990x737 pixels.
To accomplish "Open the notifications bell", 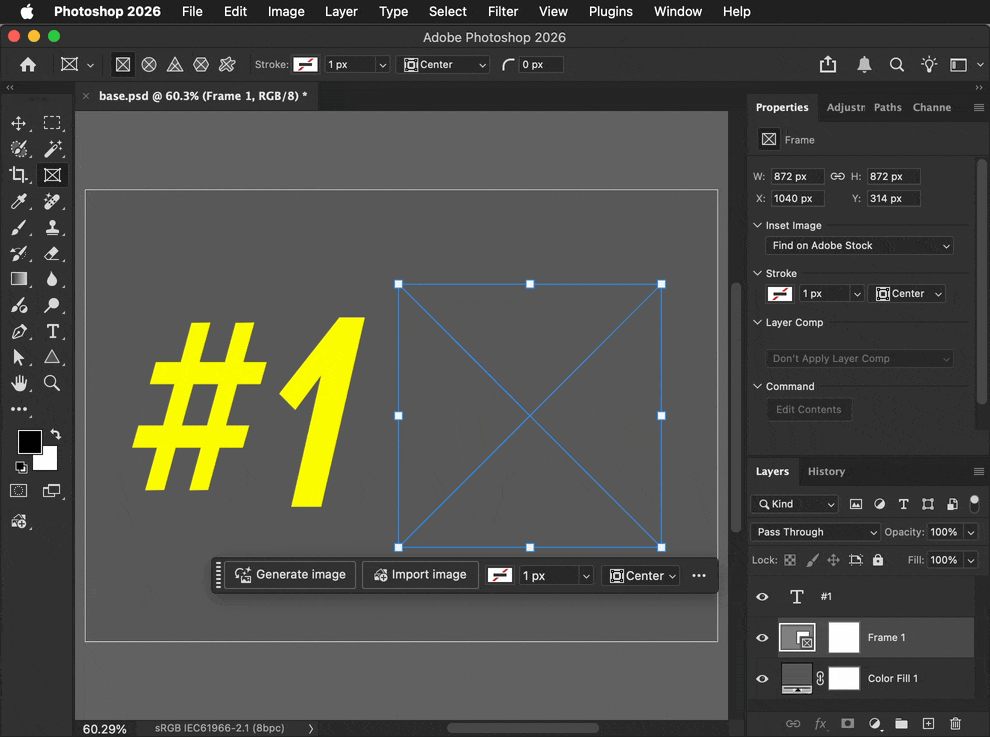I will click(864, 64).
